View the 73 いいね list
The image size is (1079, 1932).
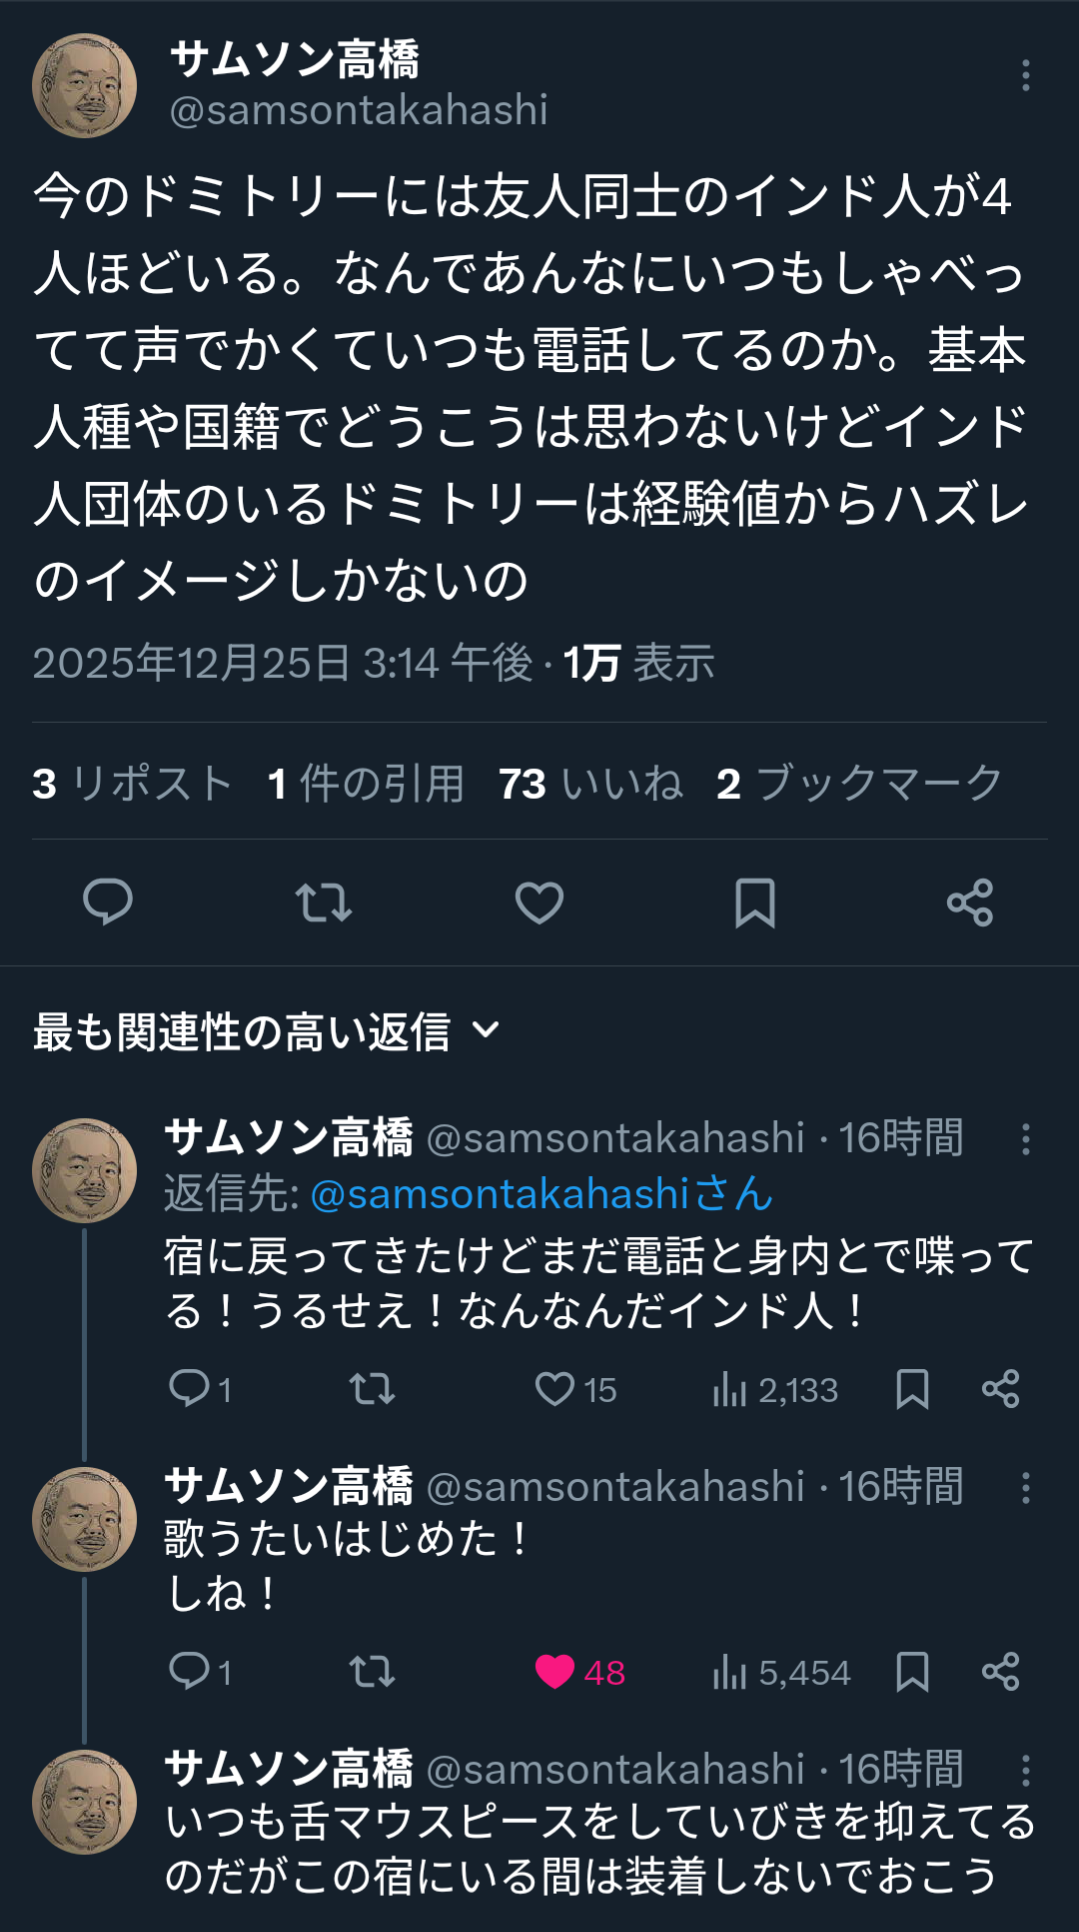(591, 783)
